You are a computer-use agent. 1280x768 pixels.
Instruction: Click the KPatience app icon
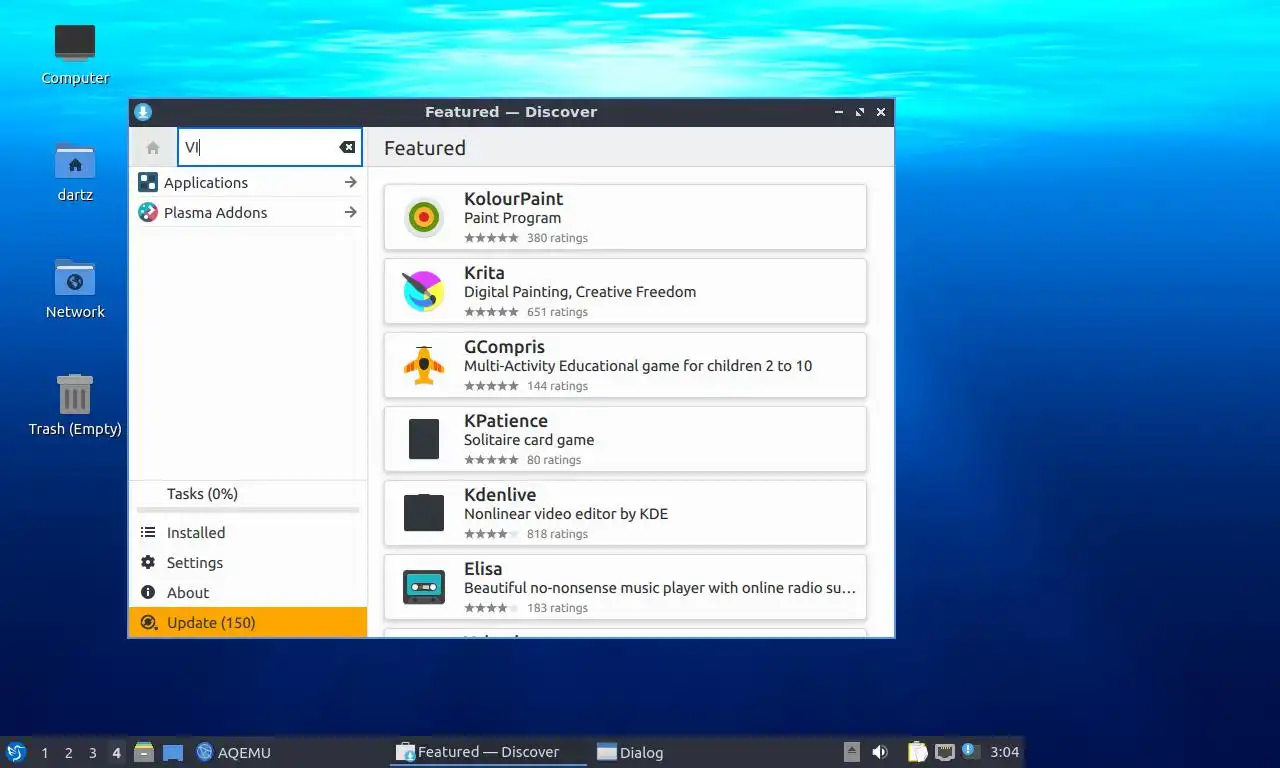pyautogui.click(x=424, y=439)
